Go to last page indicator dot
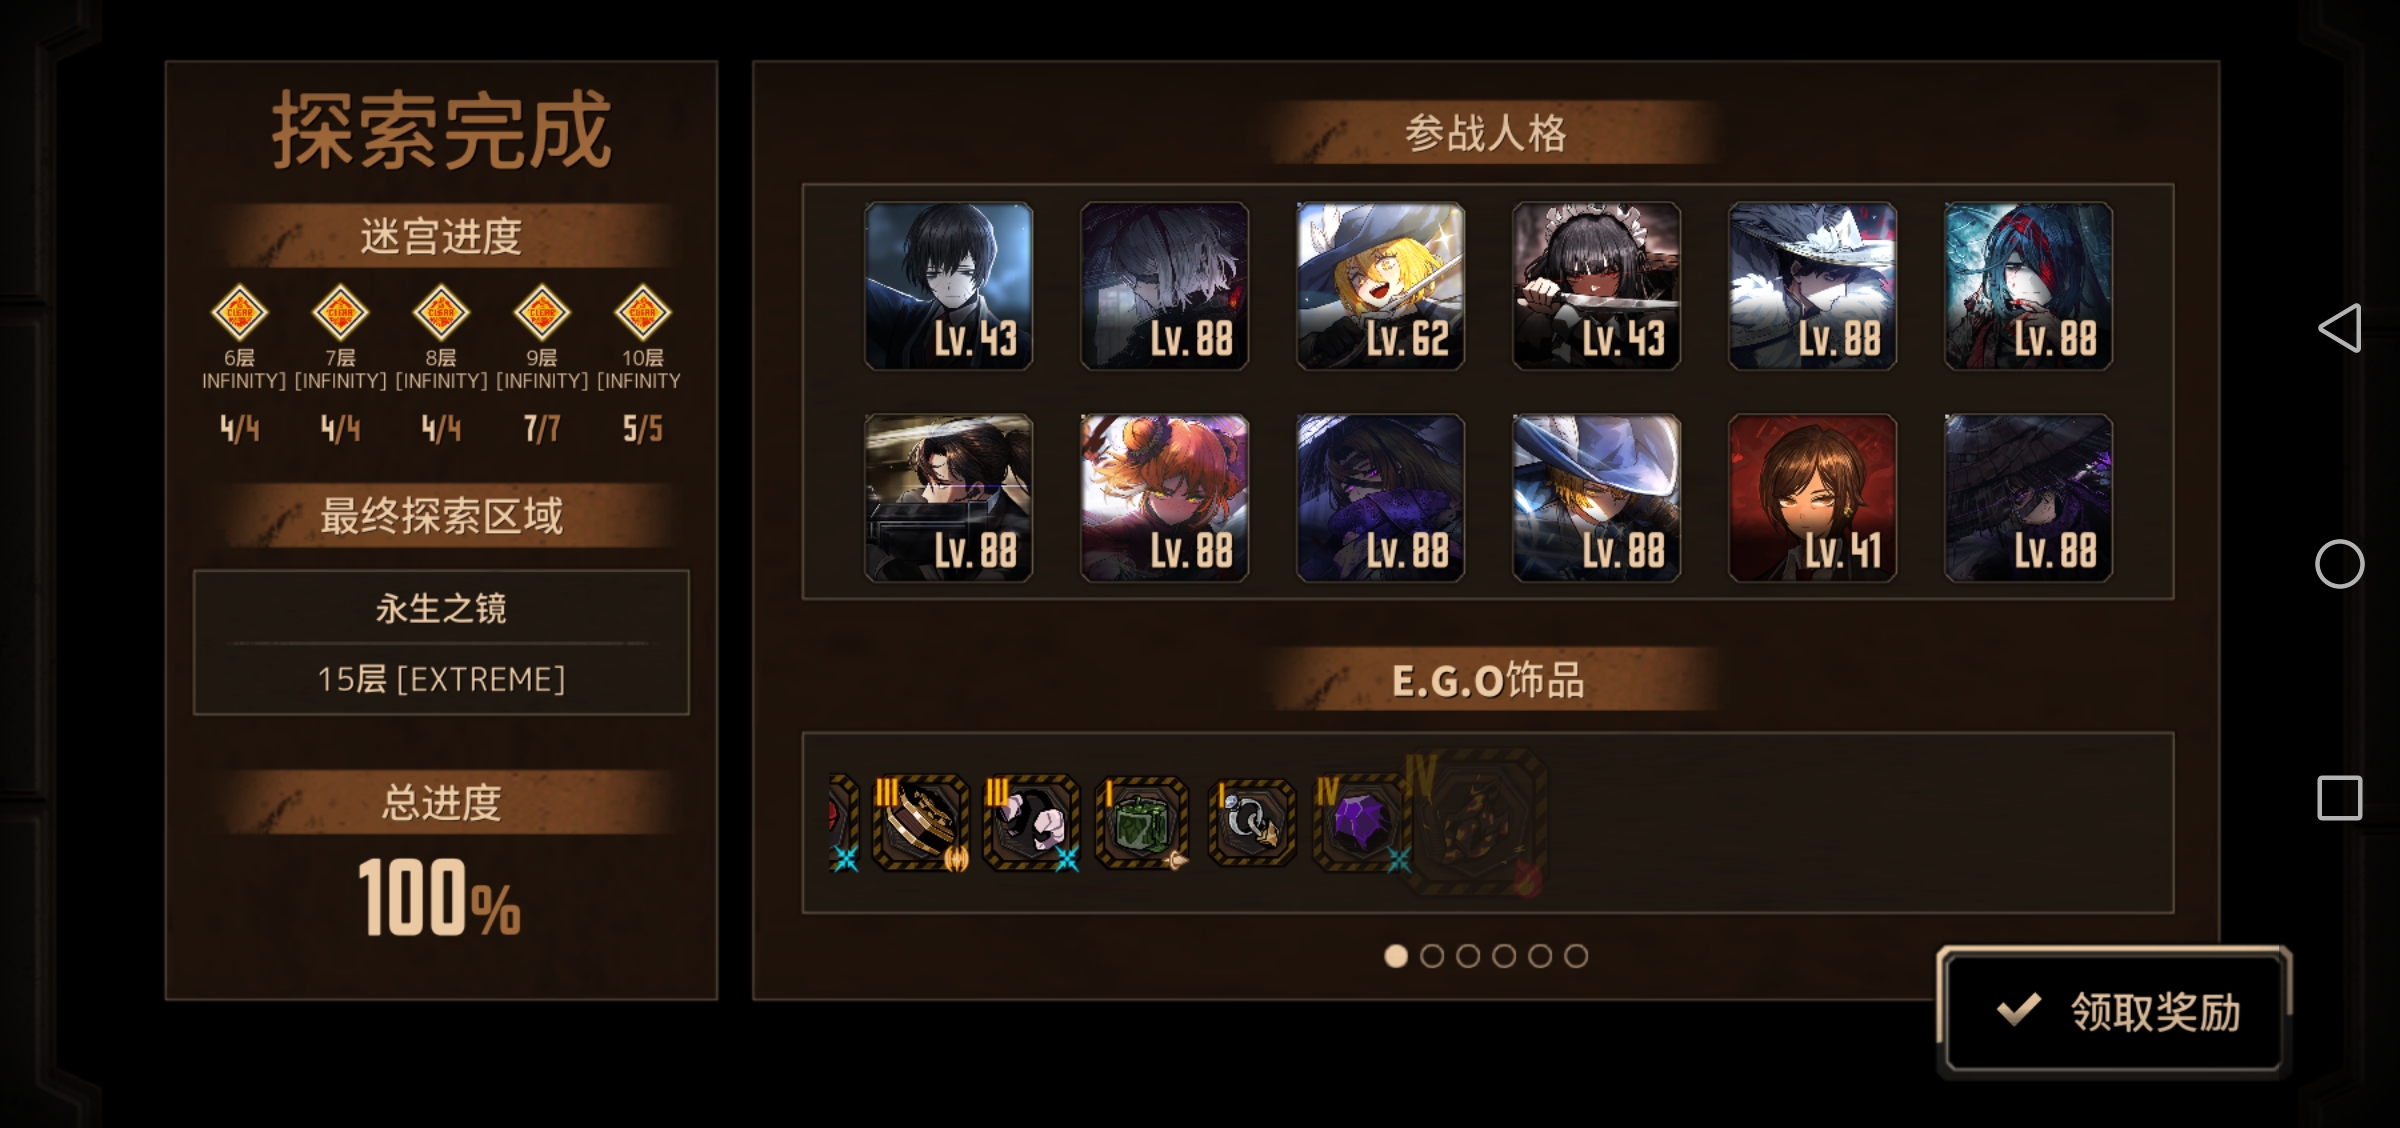2400x1128 pixels. (1576, 956)
